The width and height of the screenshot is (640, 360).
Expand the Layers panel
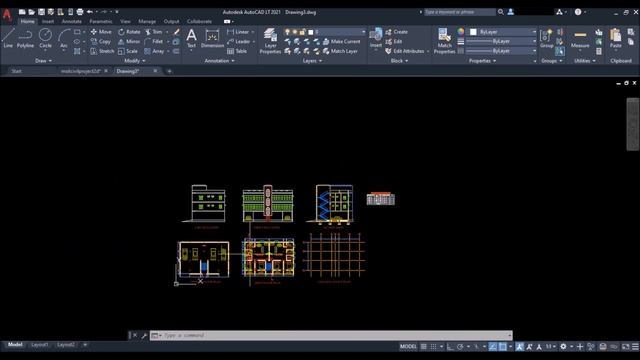pyautogui.click(x=312, y=61)
